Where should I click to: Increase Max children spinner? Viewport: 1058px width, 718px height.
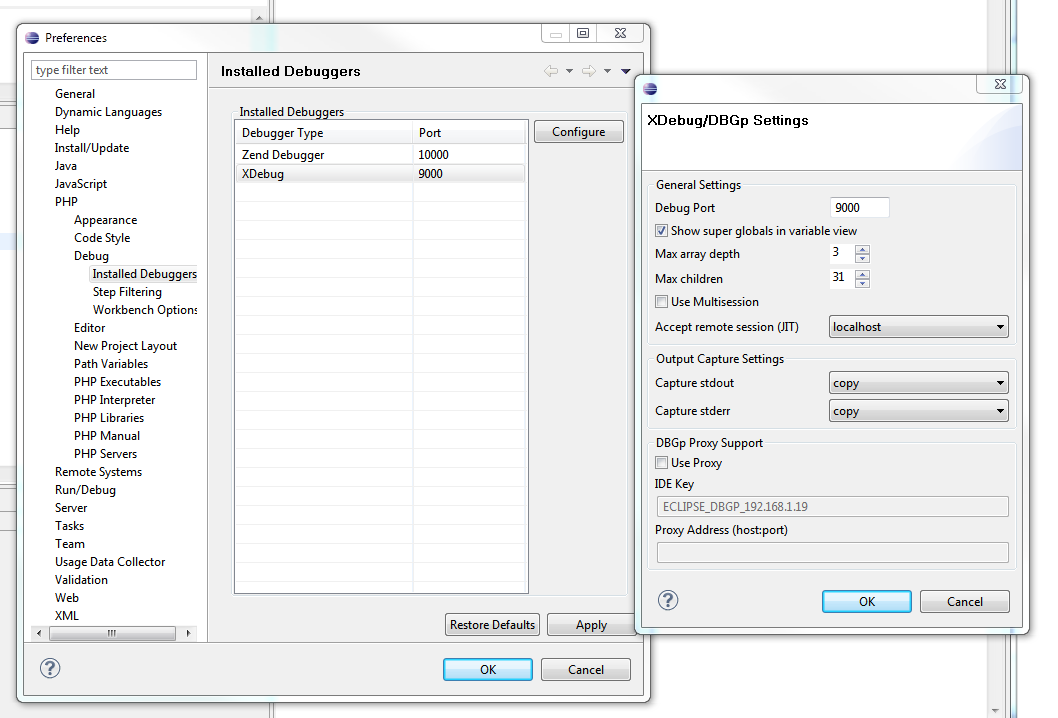pos(862,274)
